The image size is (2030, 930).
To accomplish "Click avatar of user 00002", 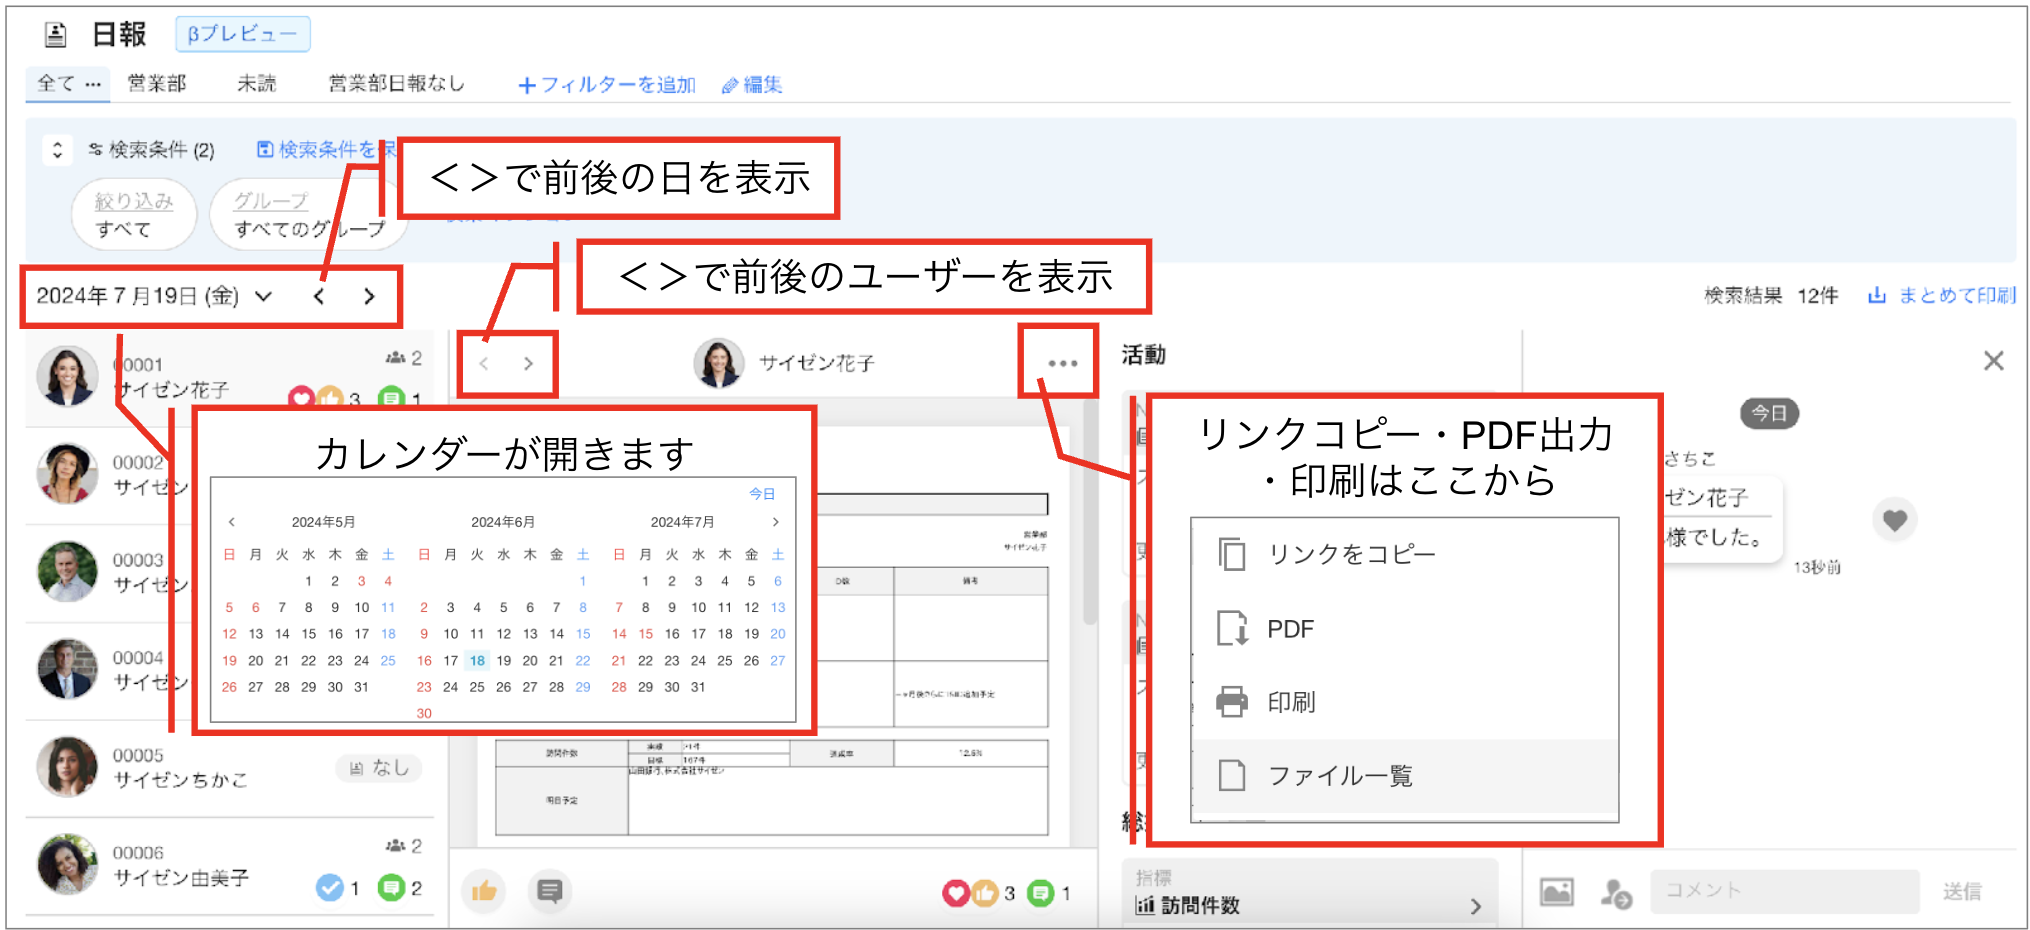I will [67, 474].
